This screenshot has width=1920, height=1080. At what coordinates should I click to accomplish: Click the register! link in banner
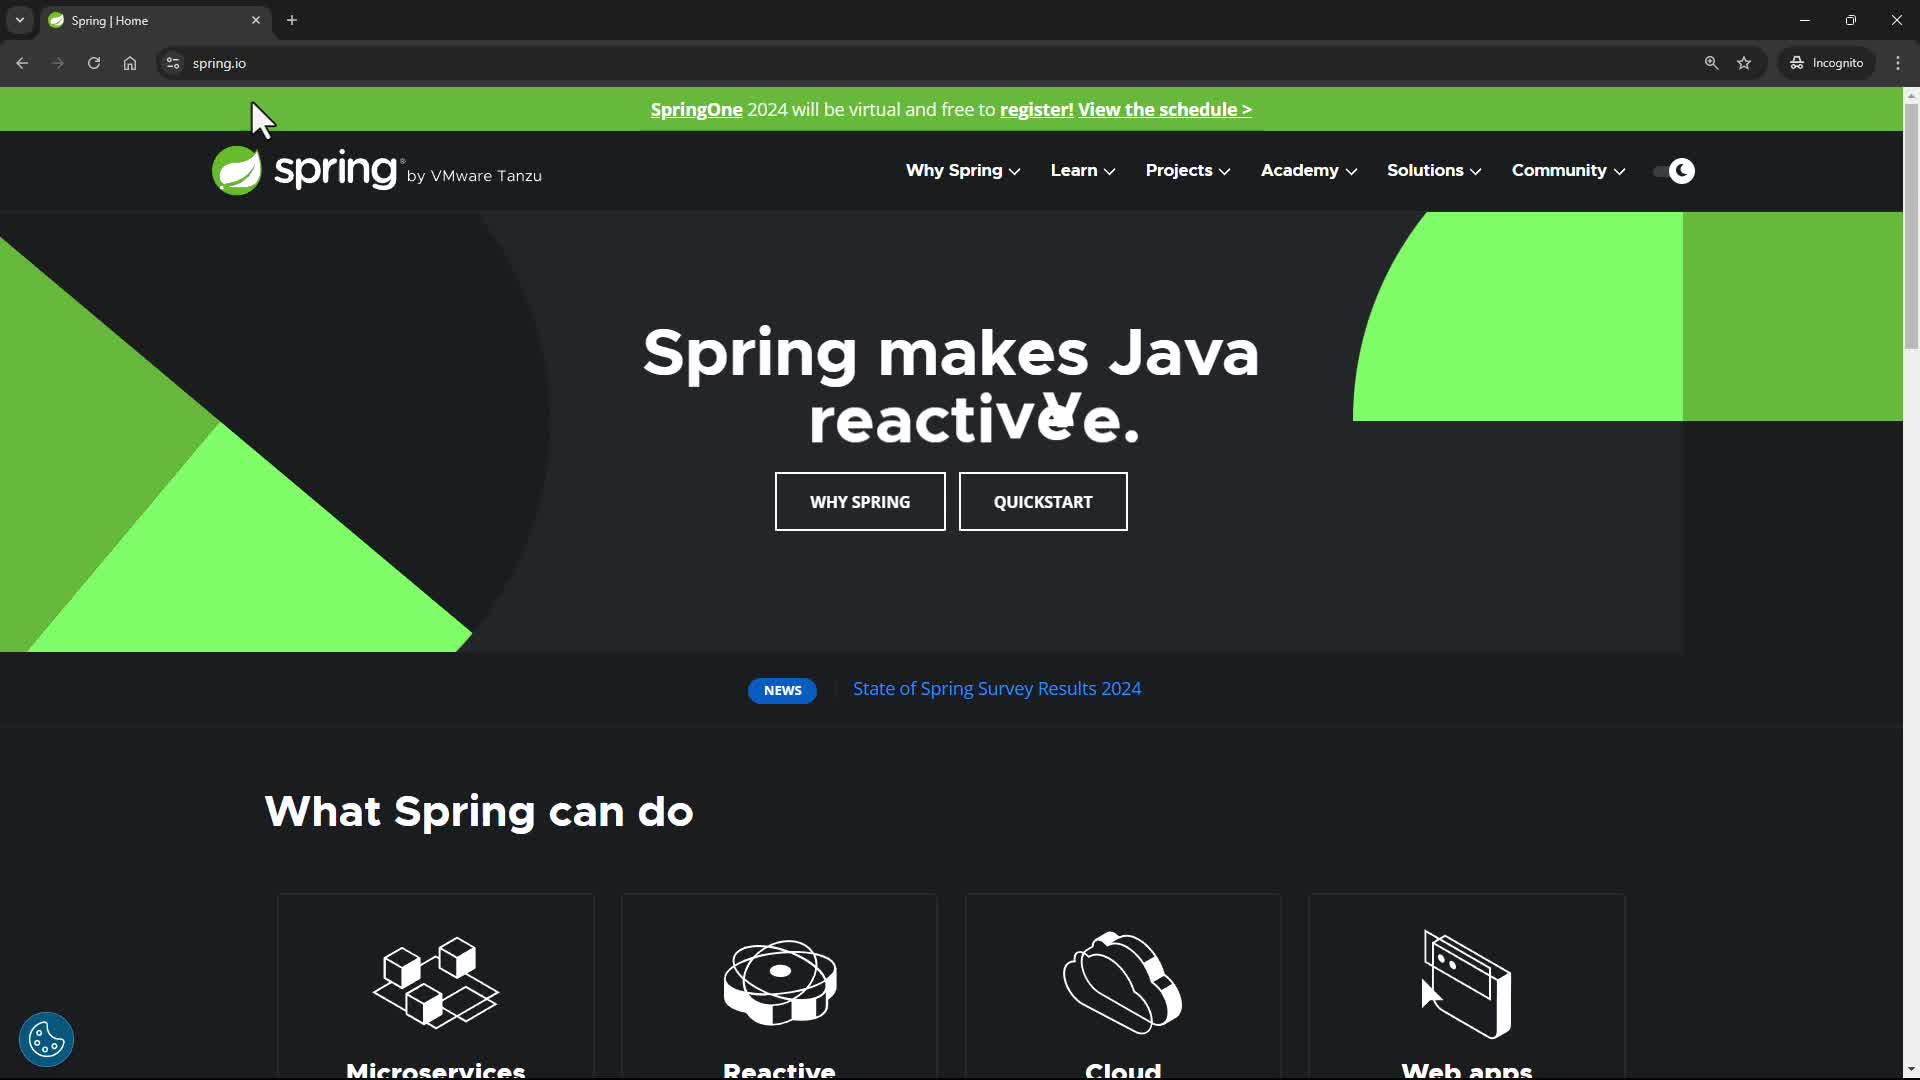pos(1036,110)
